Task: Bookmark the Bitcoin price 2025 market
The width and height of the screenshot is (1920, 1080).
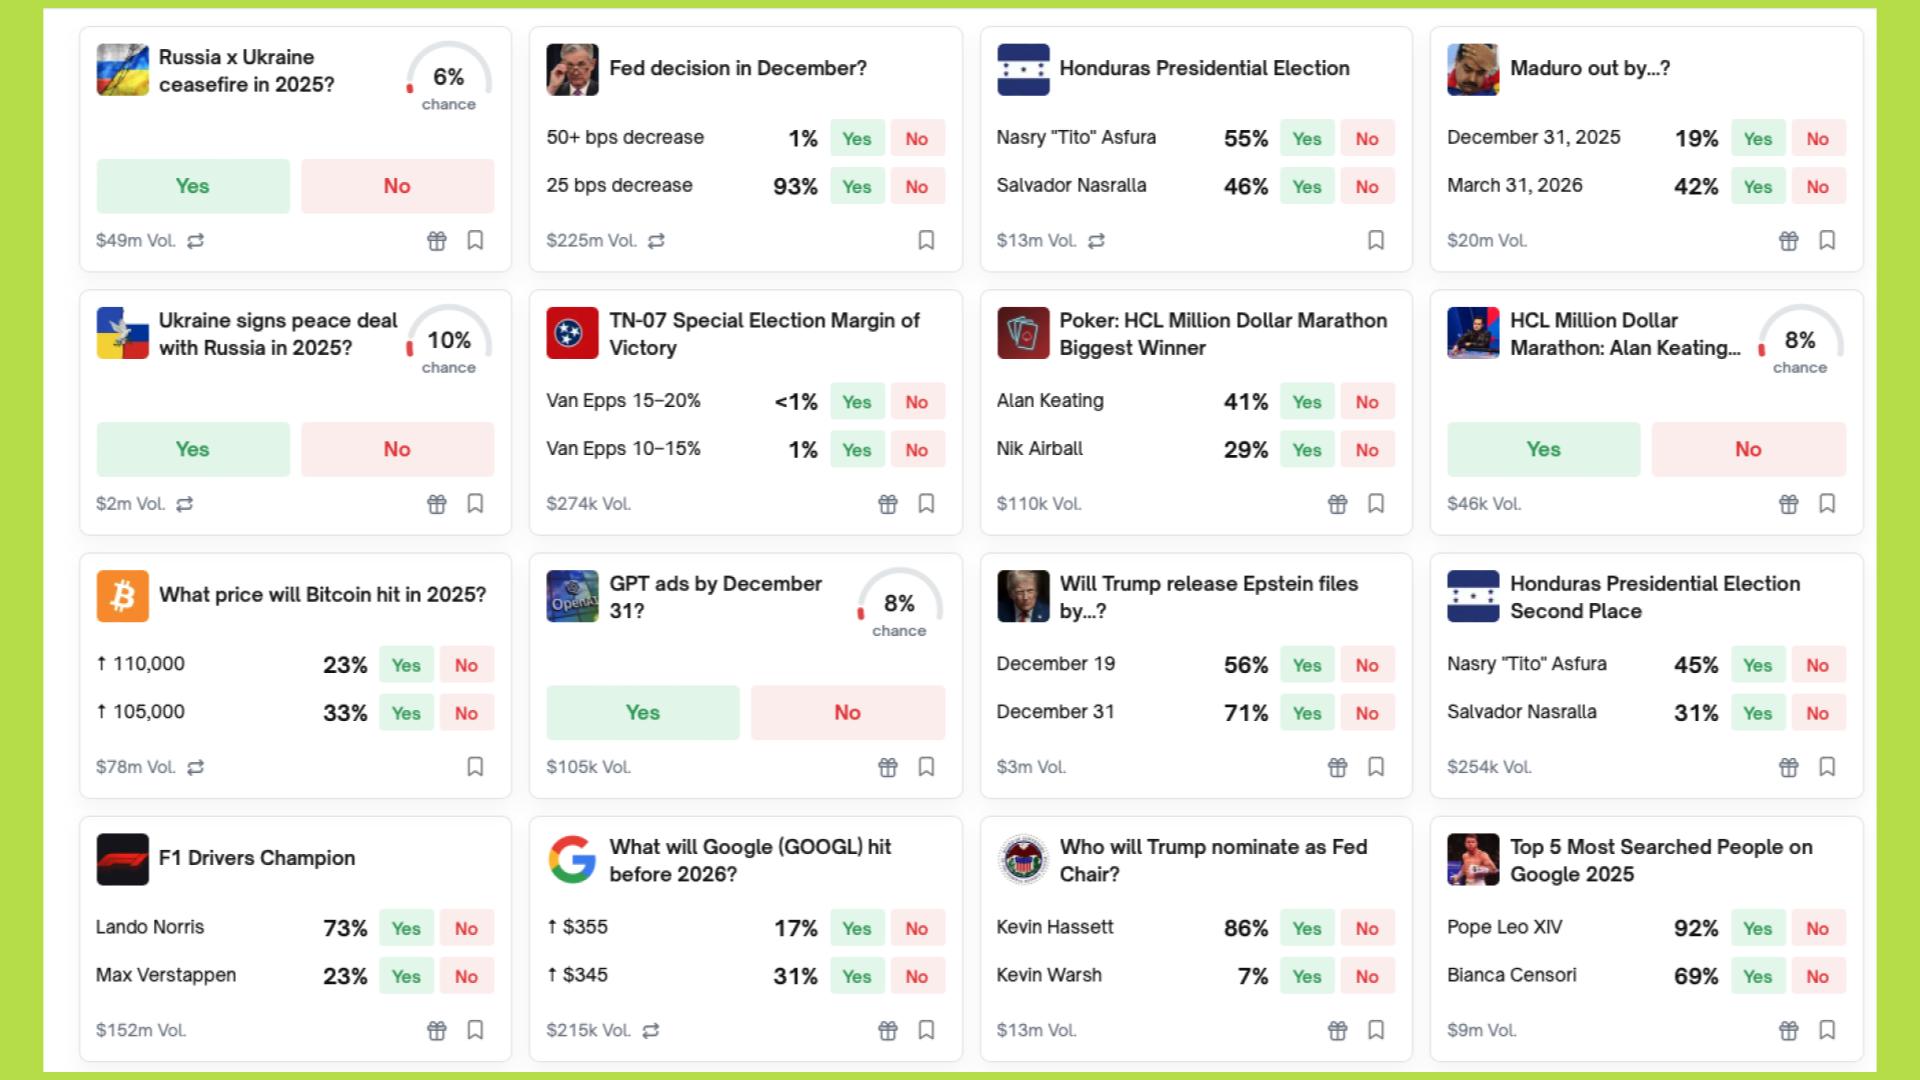Action: [475, 767]
